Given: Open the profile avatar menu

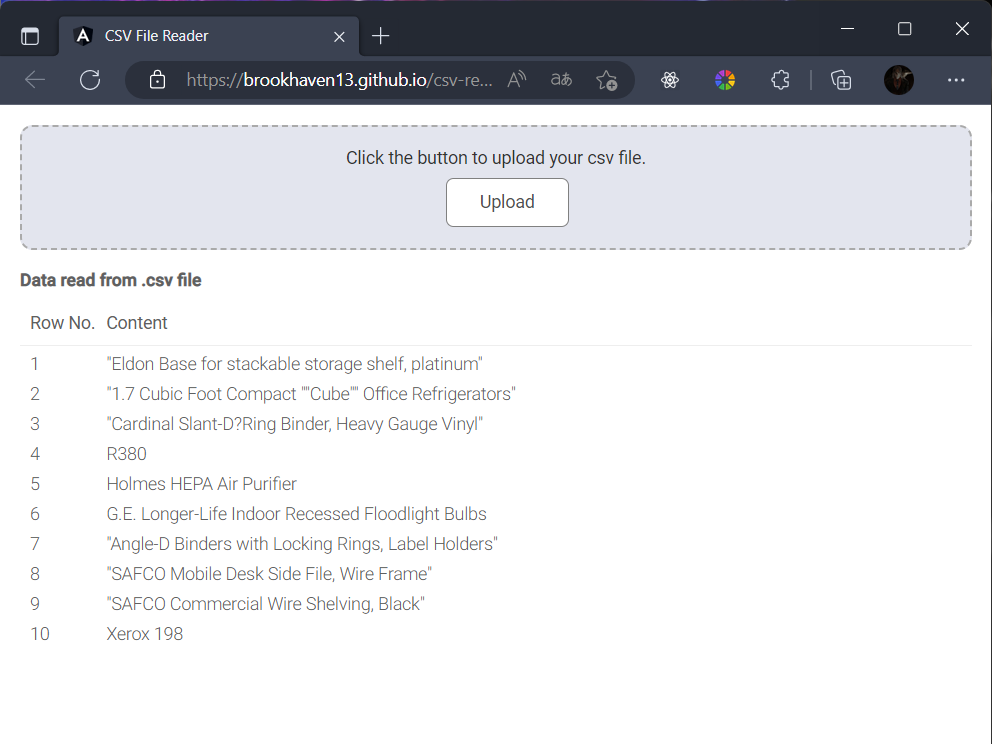Looking at the screenshot, I should [x=899, y=80].
